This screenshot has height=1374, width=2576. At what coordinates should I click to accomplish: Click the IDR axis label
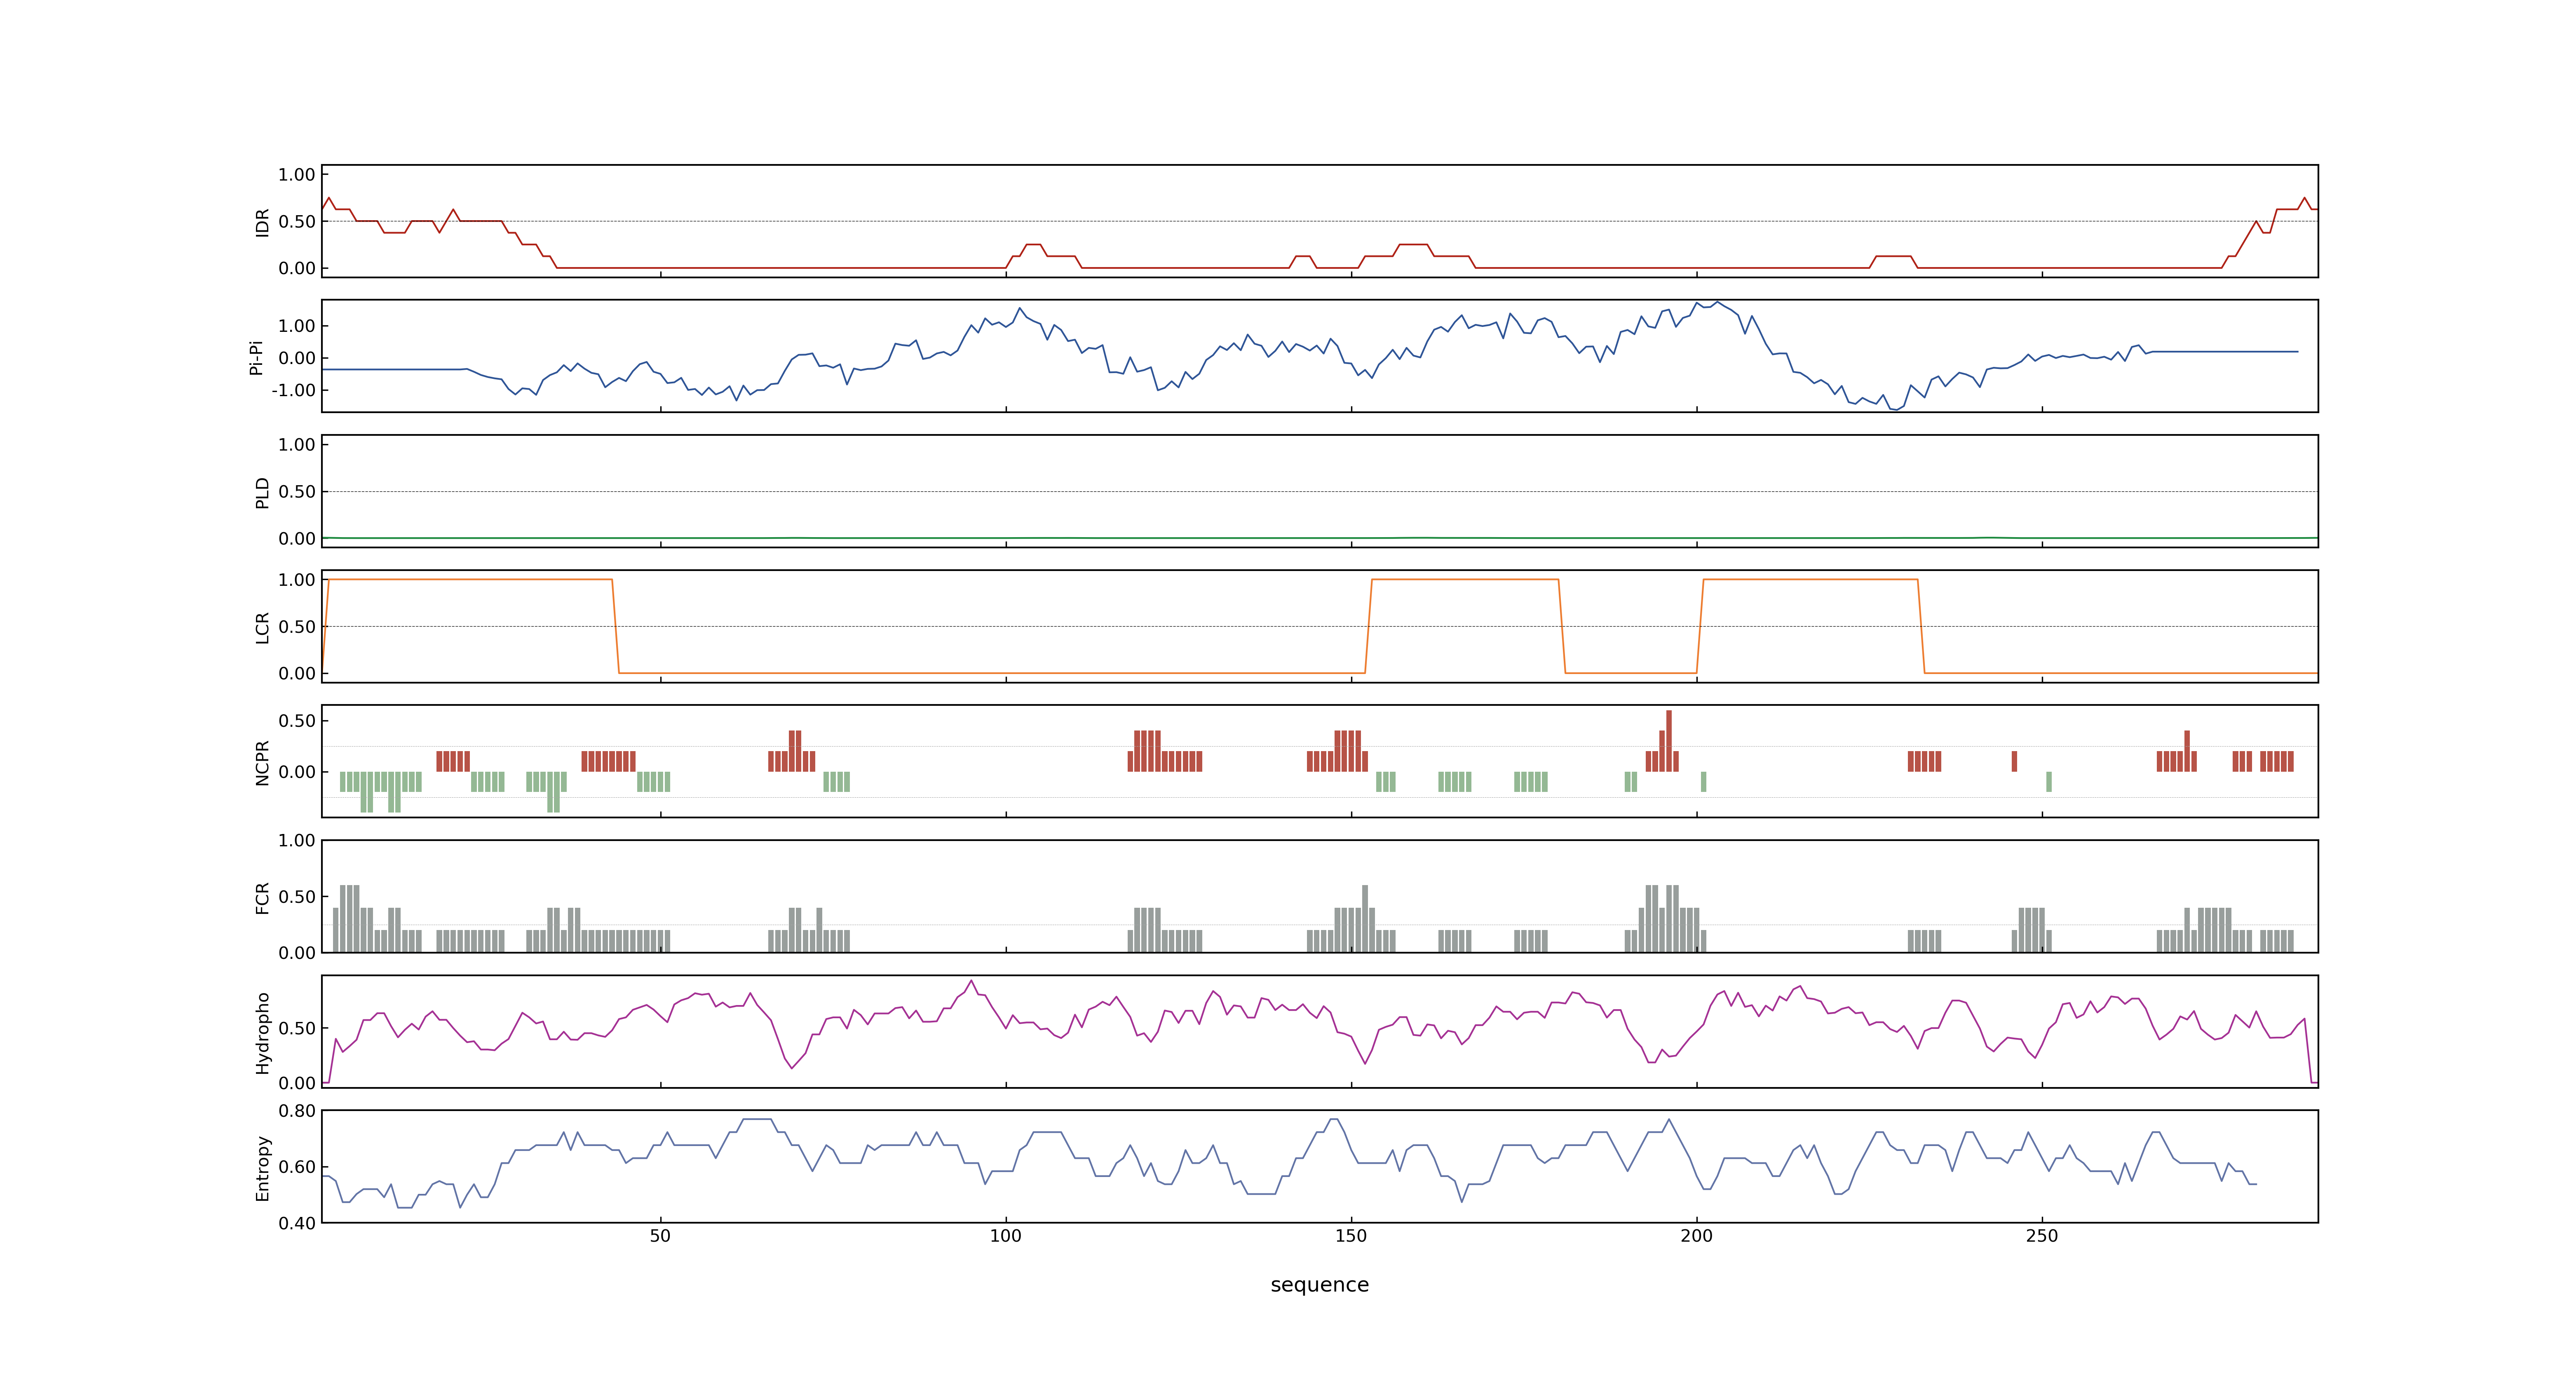[262, 222]
